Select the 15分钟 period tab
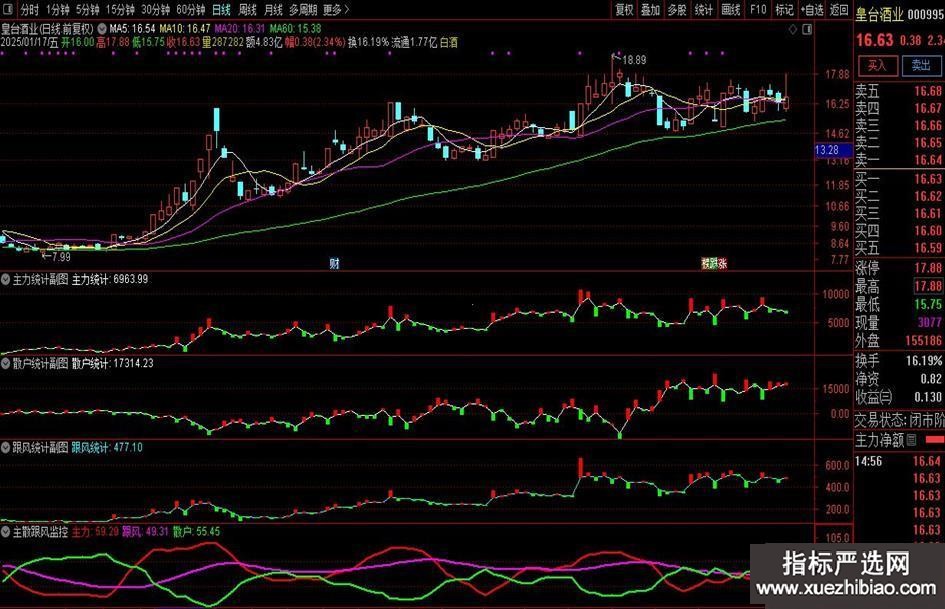945x609 pixels. [120, 10]
